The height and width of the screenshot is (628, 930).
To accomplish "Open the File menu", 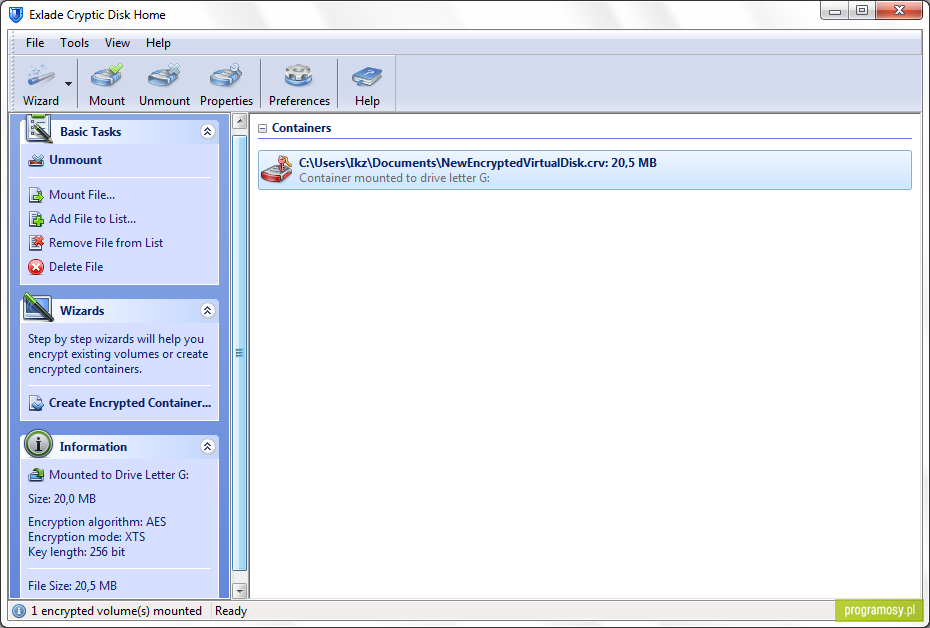I will coord(35,43).
